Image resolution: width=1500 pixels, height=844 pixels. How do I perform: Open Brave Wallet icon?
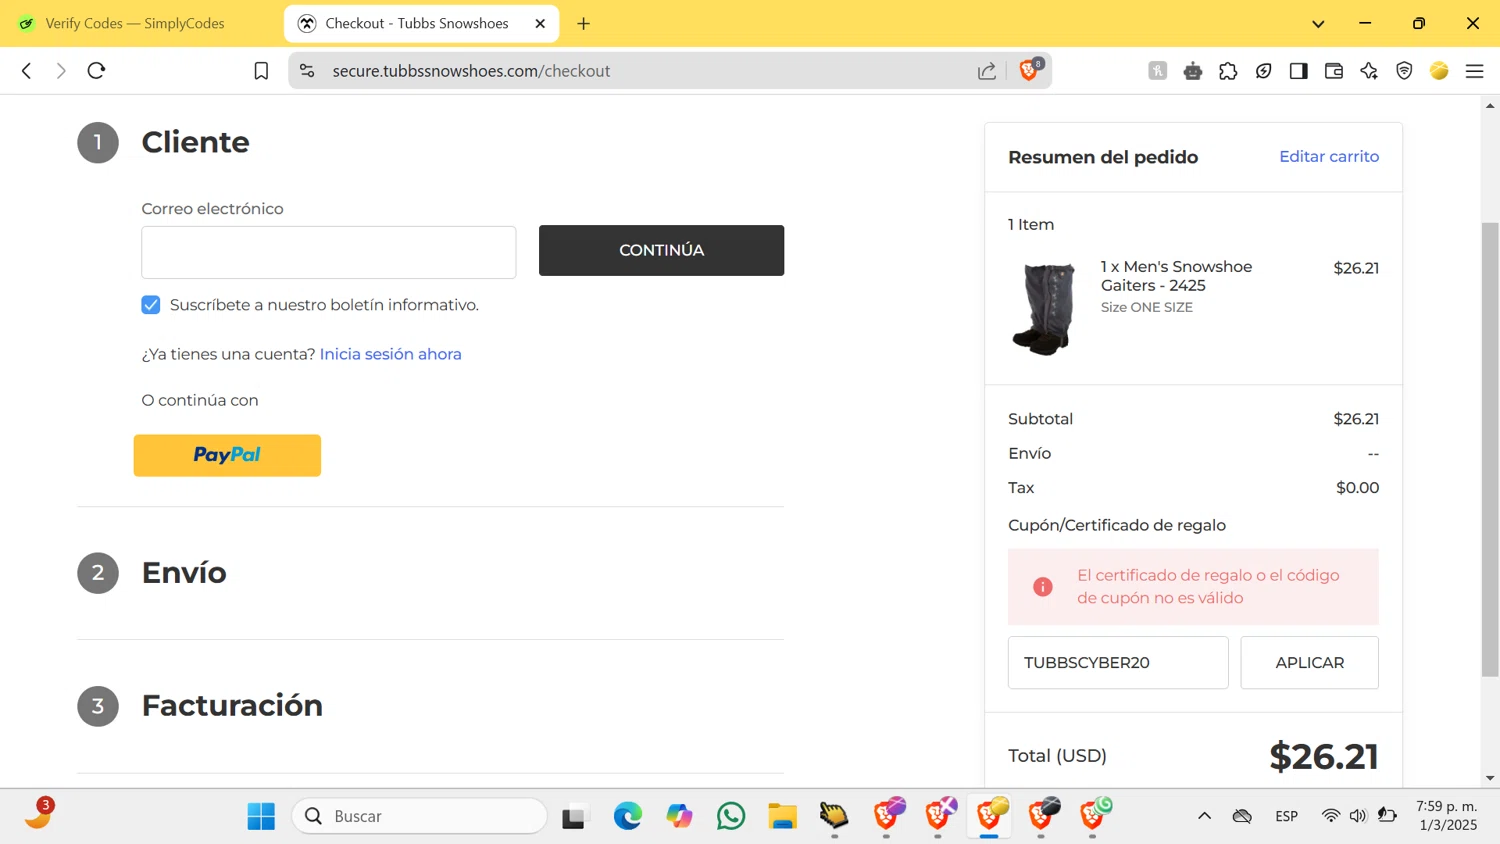pos(1334,71)
